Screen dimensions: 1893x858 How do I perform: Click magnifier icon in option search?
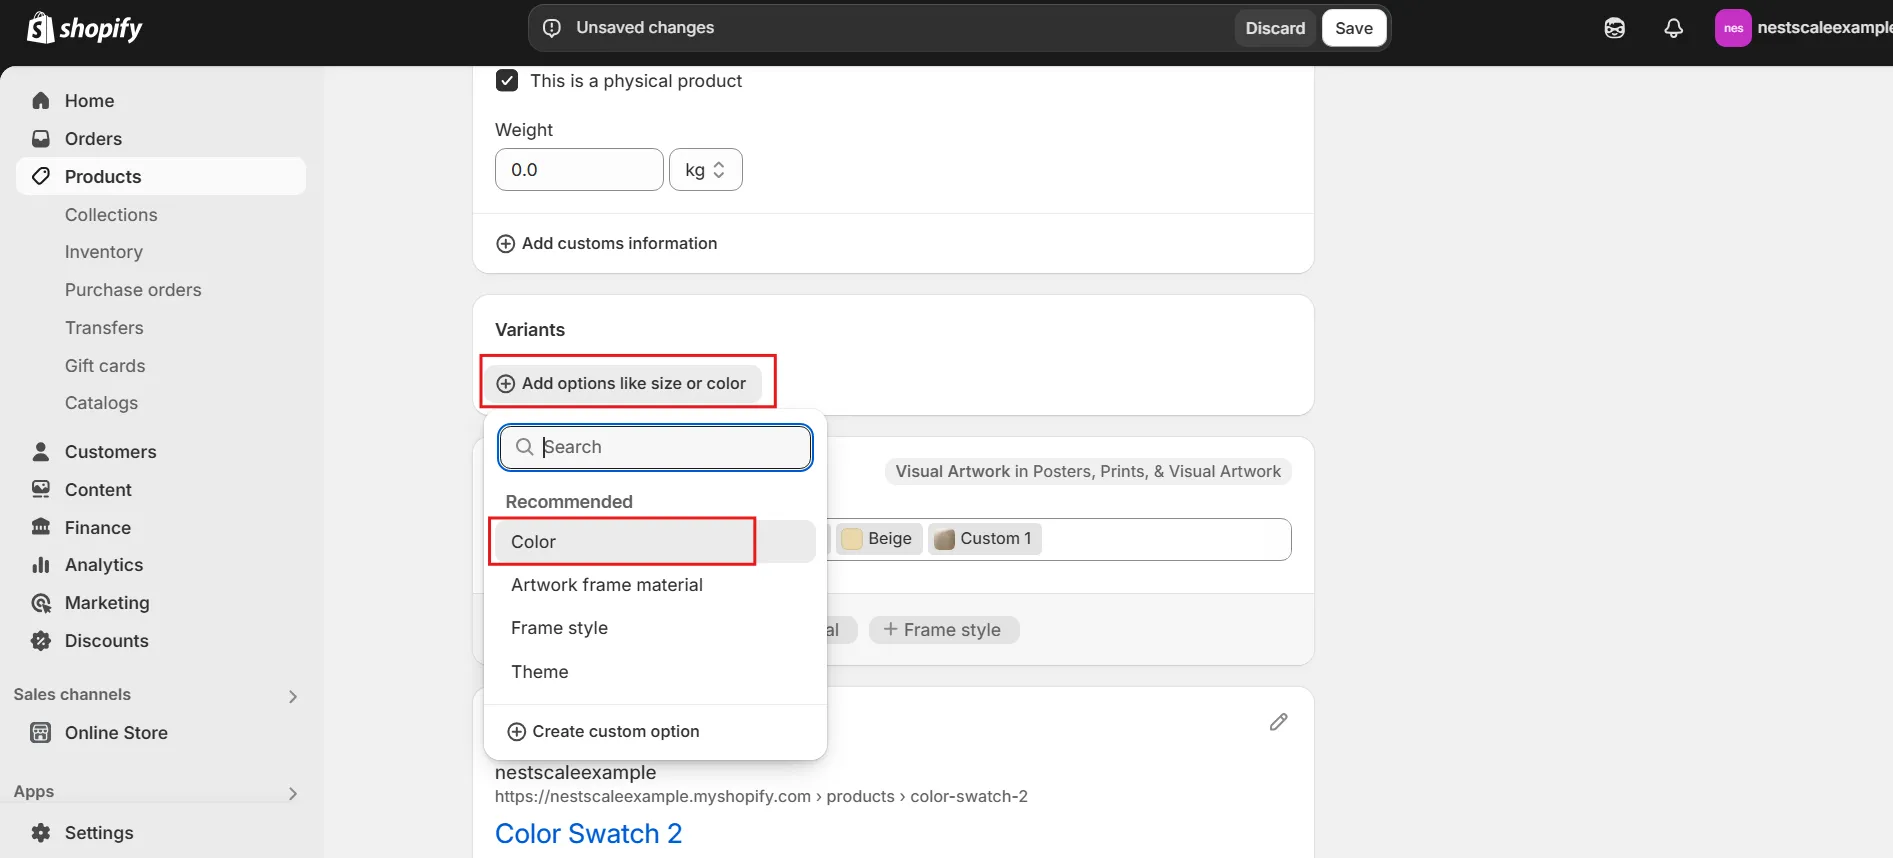tap(524, 447)
